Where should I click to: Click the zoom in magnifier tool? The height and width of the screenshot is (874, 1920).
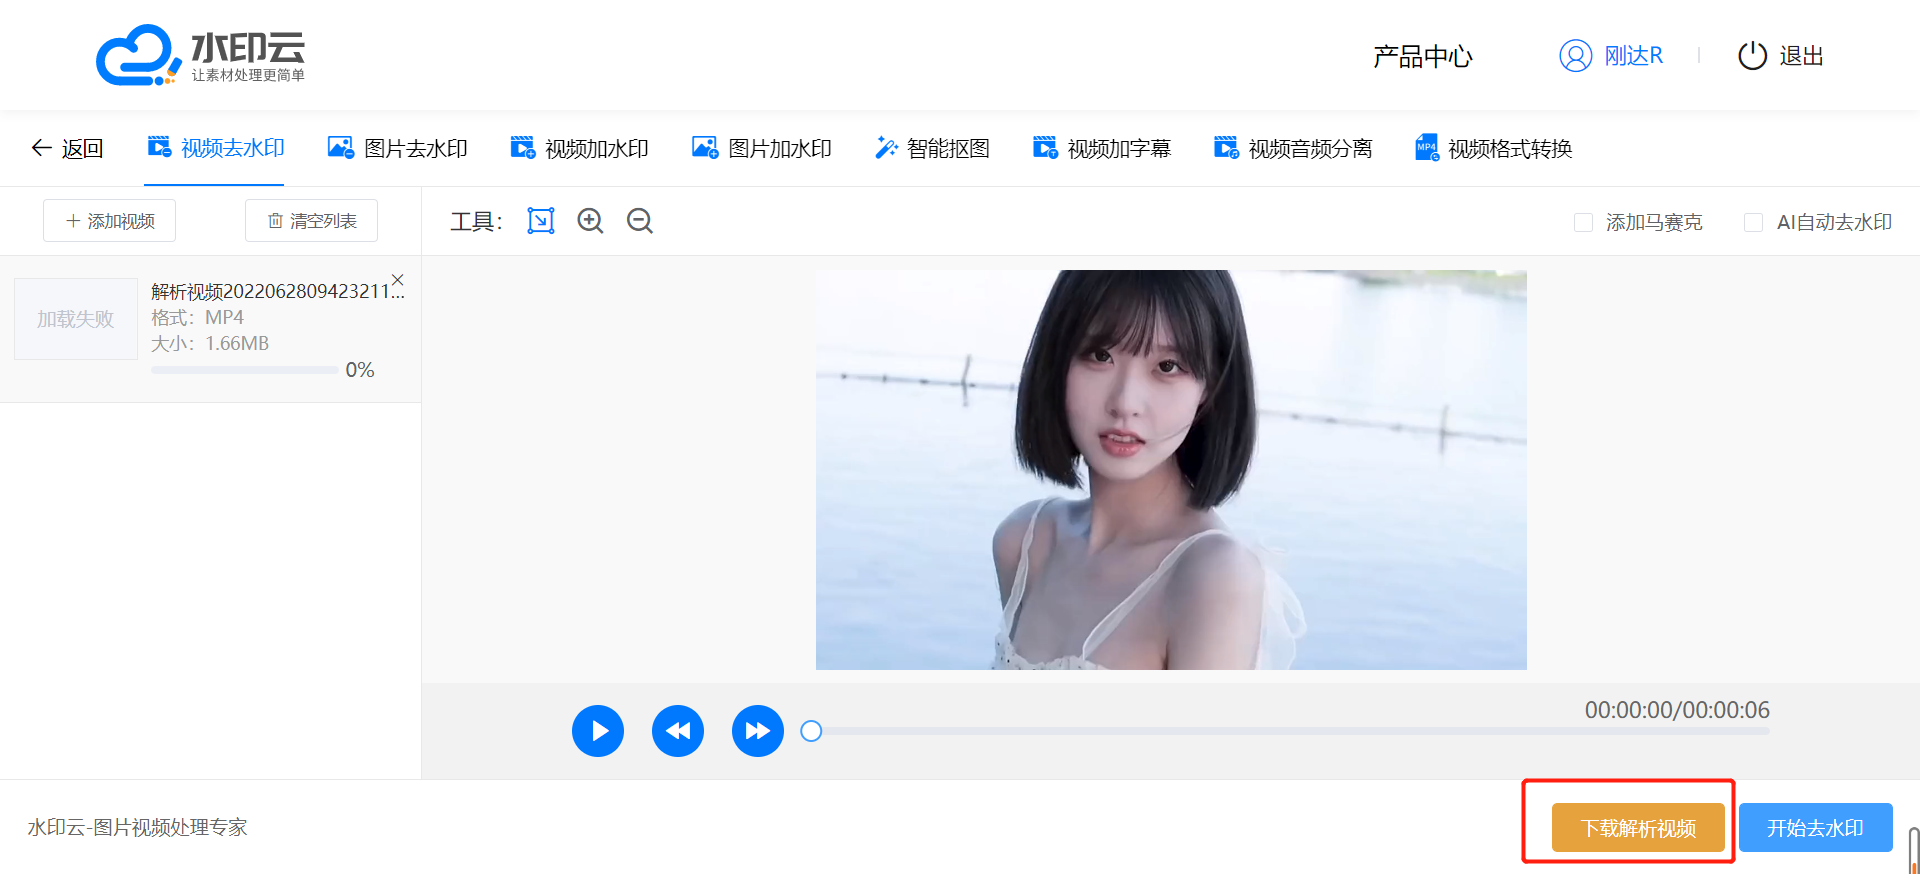(590, 220)
